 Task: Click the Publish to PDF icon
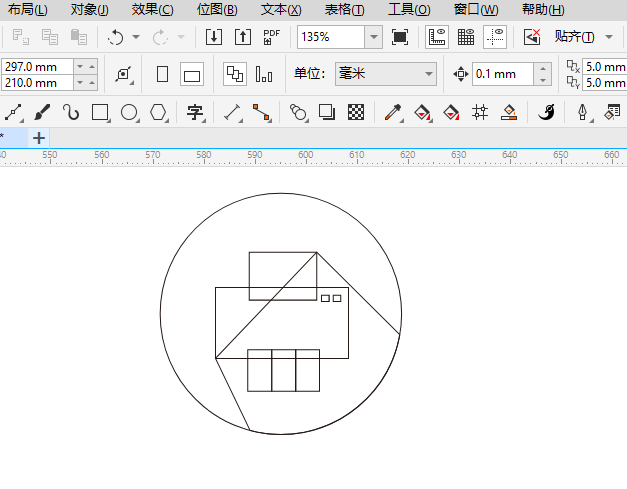pyautogui.click(x=272, y=37)
